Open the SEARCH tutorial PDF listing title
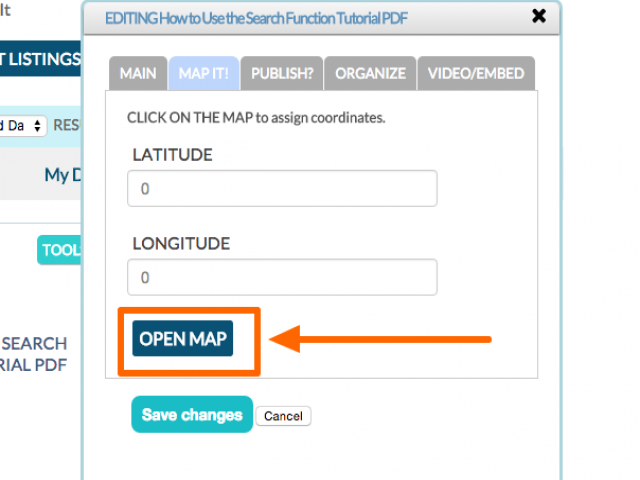640x480 pixels. tap(33, 354)
